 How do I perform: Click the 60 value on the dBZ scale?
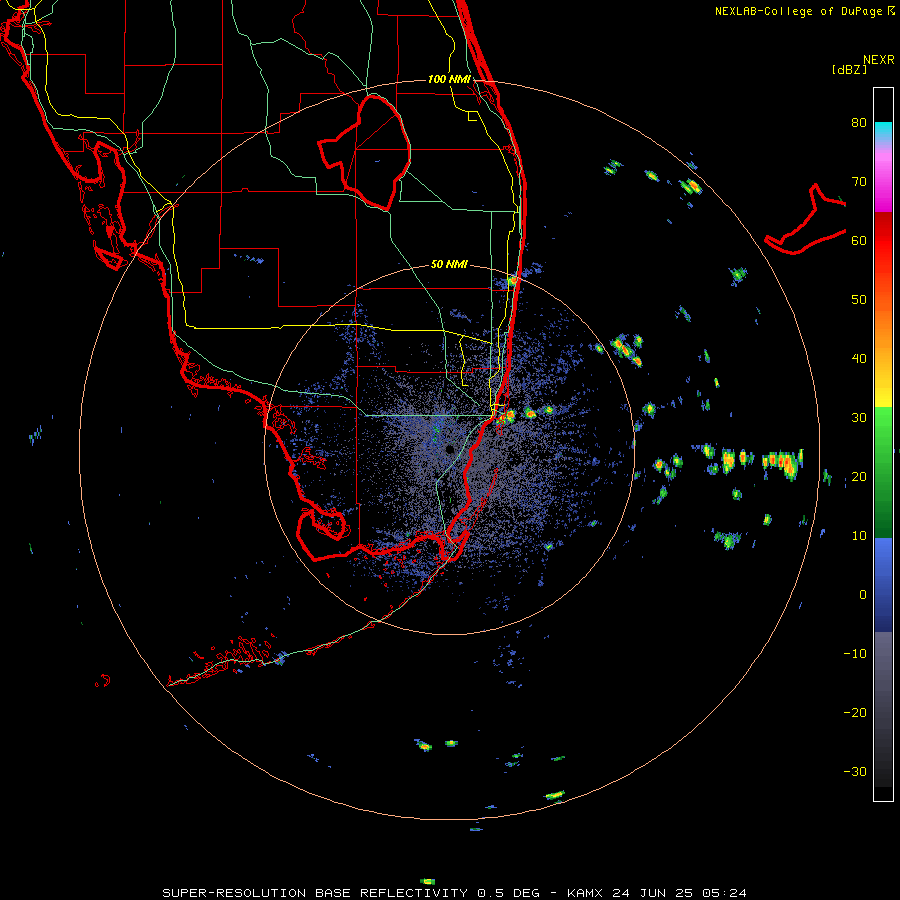859,241
